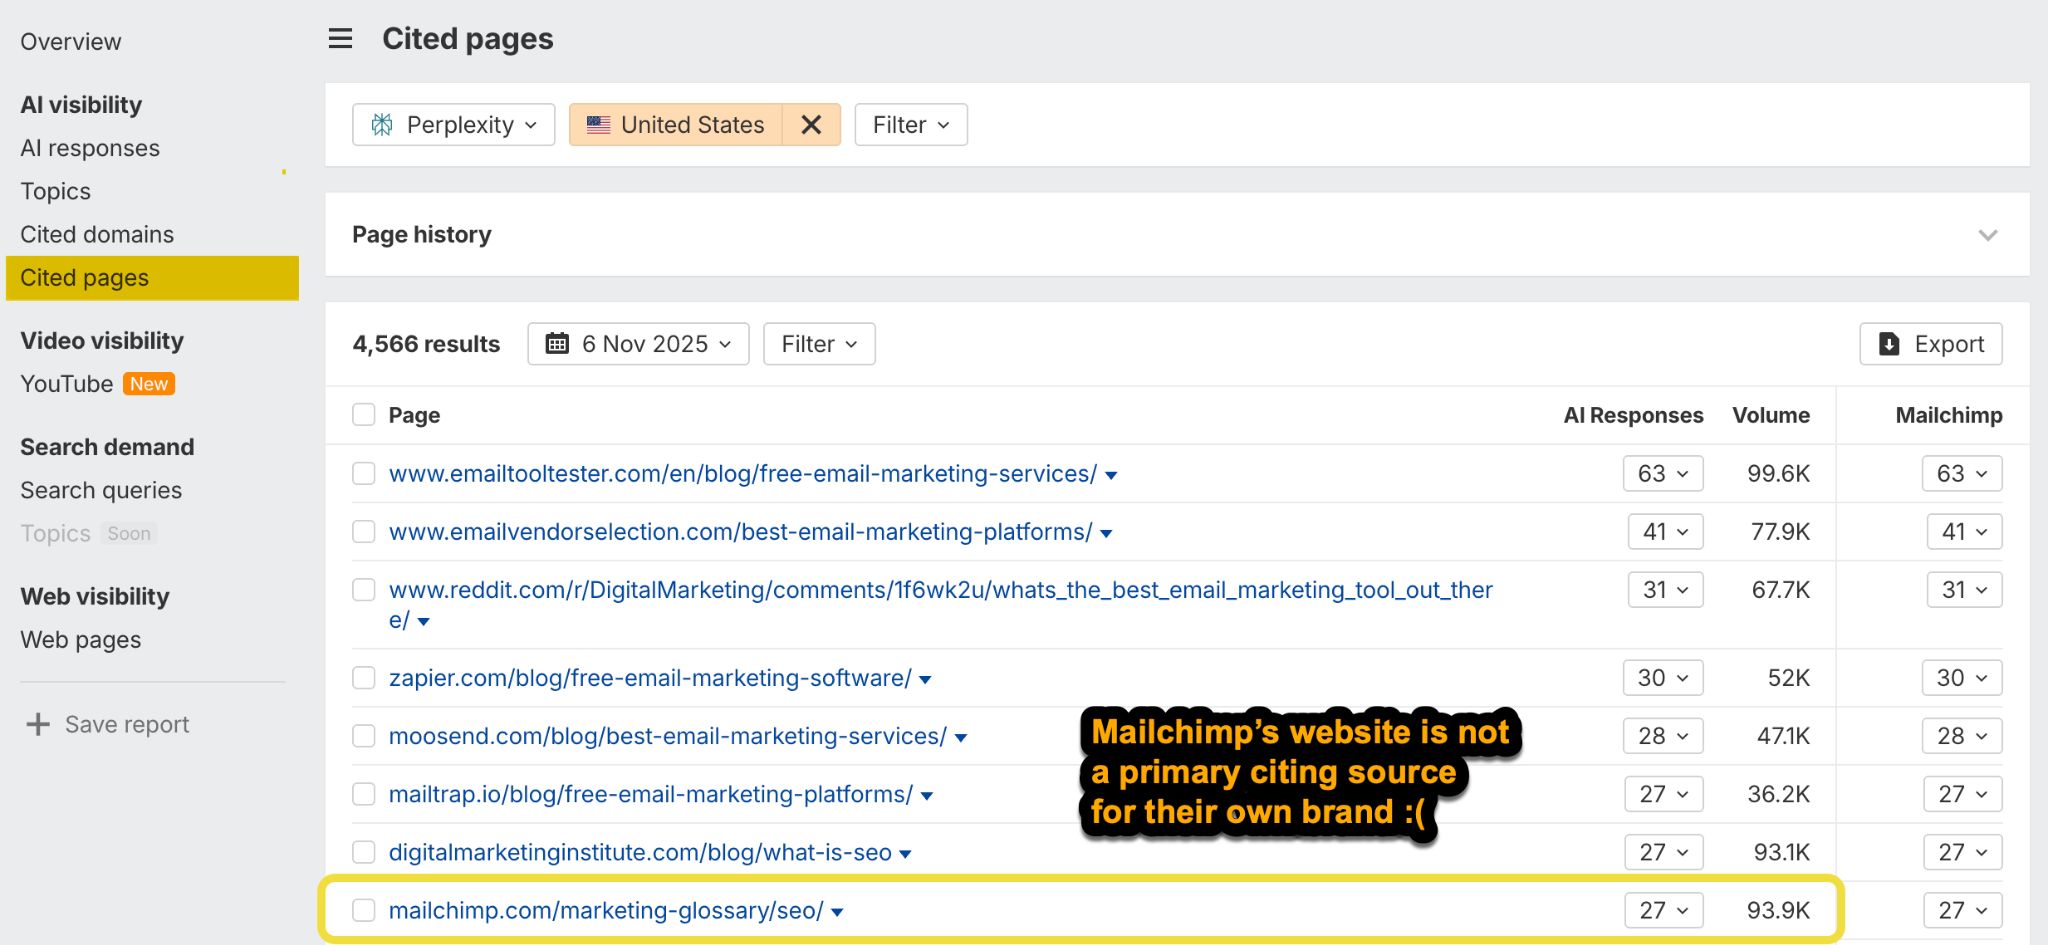Remove the United States filter with X

(811, 125)
